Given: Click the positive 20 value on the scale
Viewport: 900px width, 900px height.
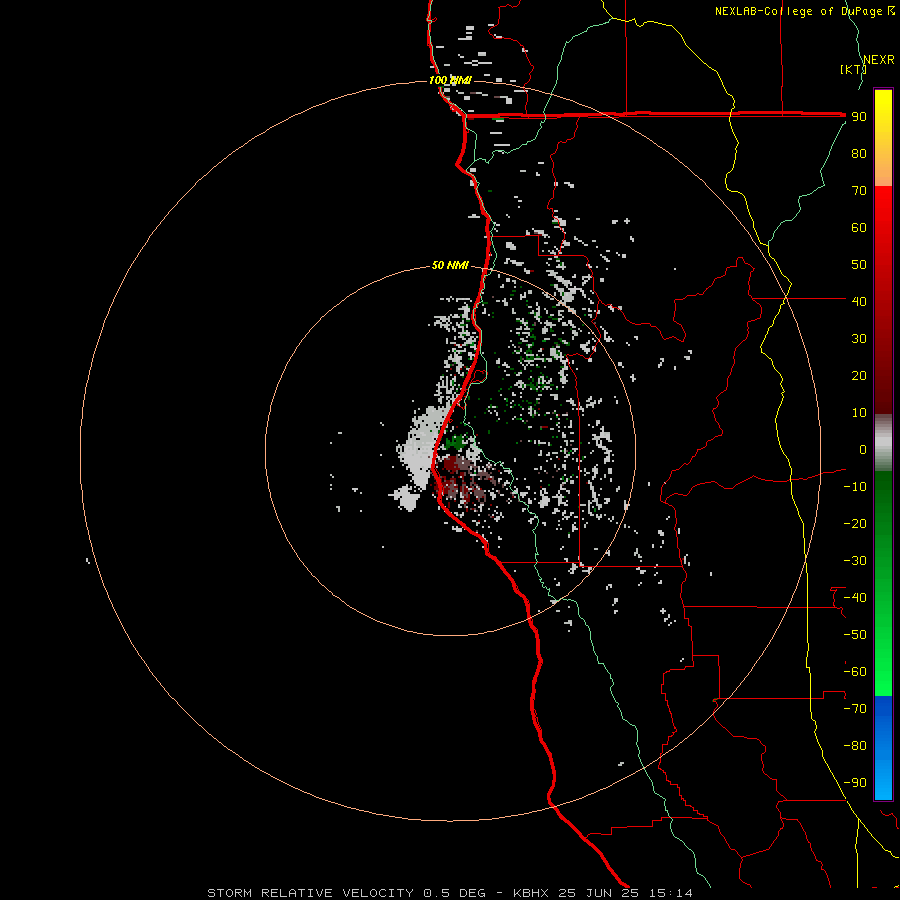Looking at the screenshot, I should point(859,375).
